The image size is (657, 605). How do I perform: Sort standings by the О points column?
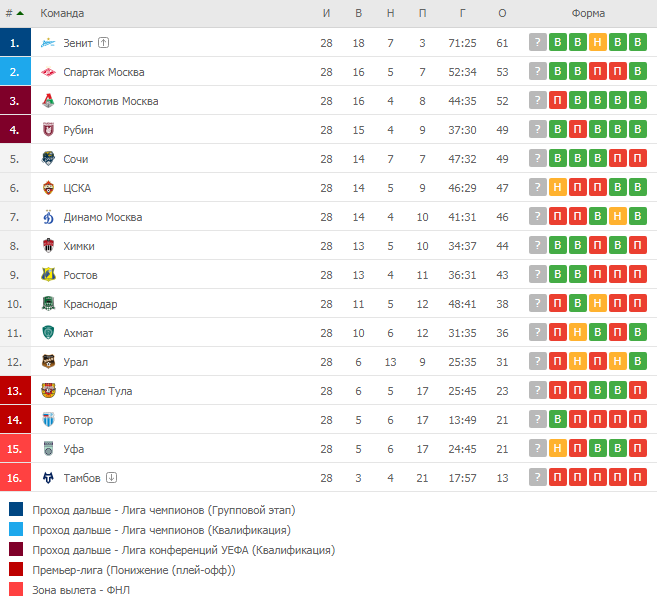[502, 13]
